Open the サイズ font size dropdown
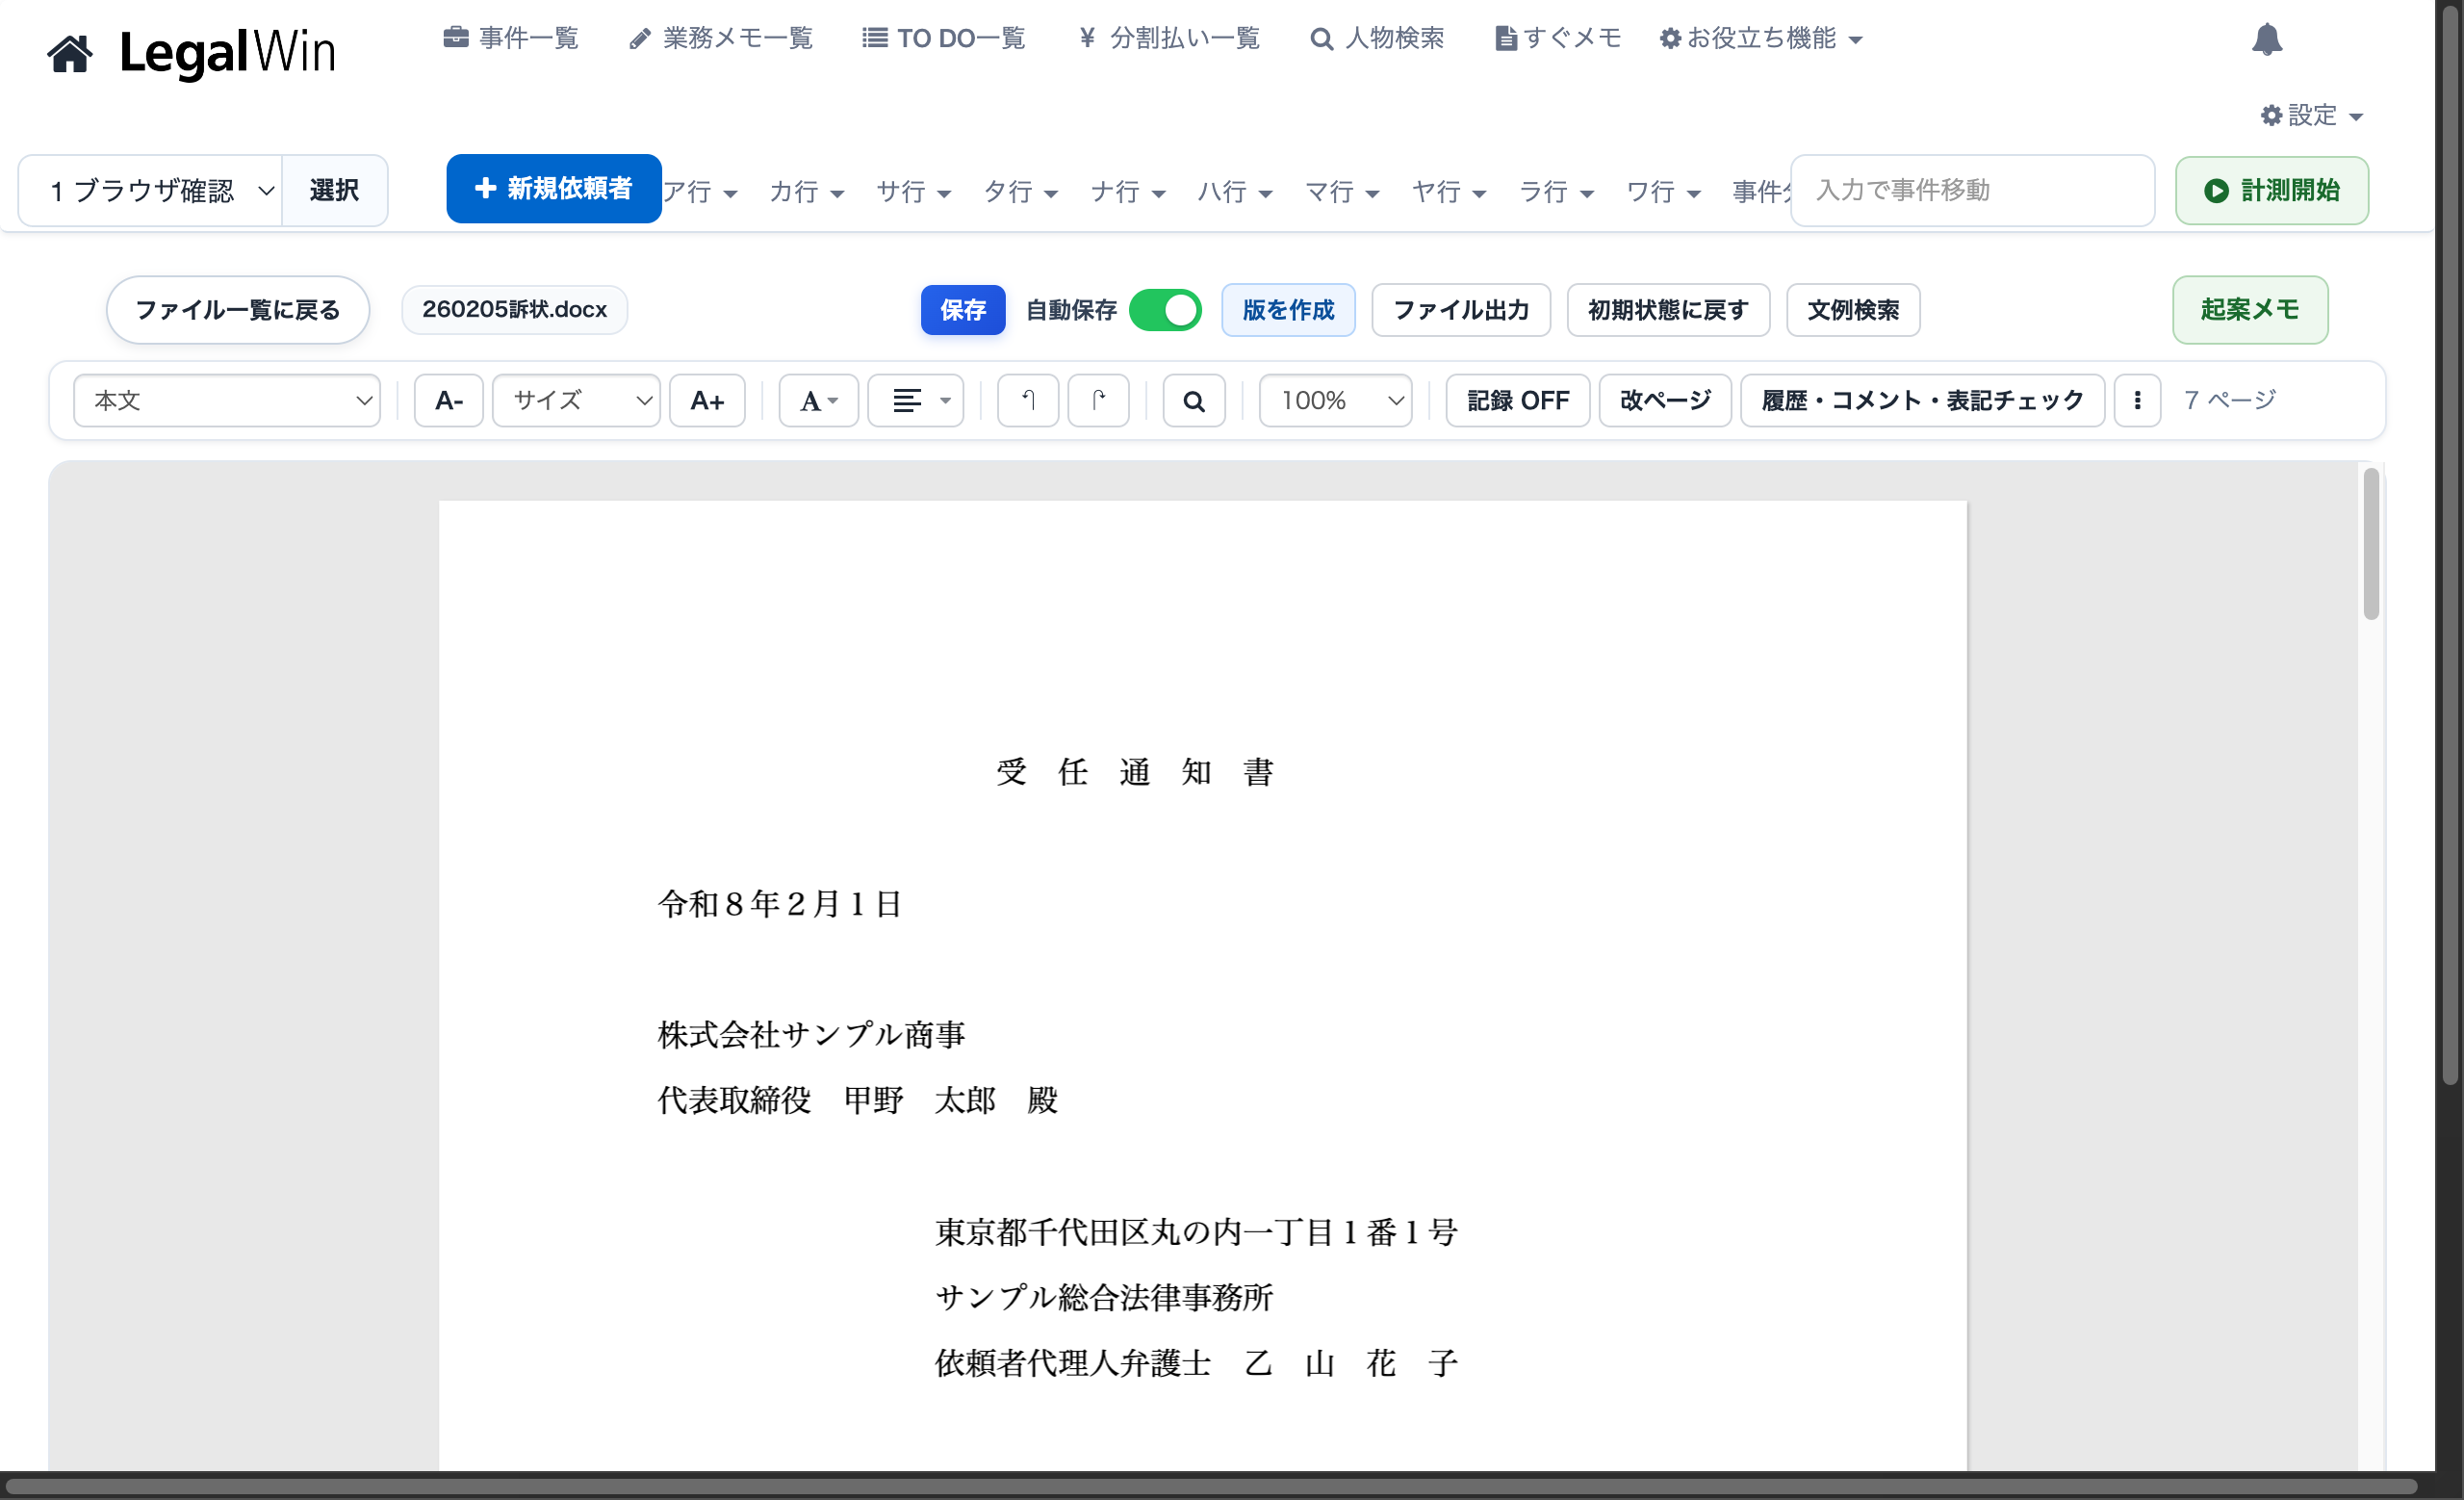This screenshot has height=1500, width=2464. click(x=576, y=401)
